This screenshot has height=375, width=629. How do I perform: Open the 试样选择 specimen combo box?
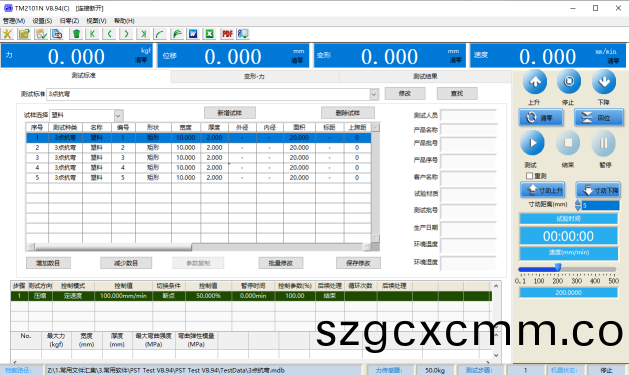pyautogui.click(x=118, y=116)
